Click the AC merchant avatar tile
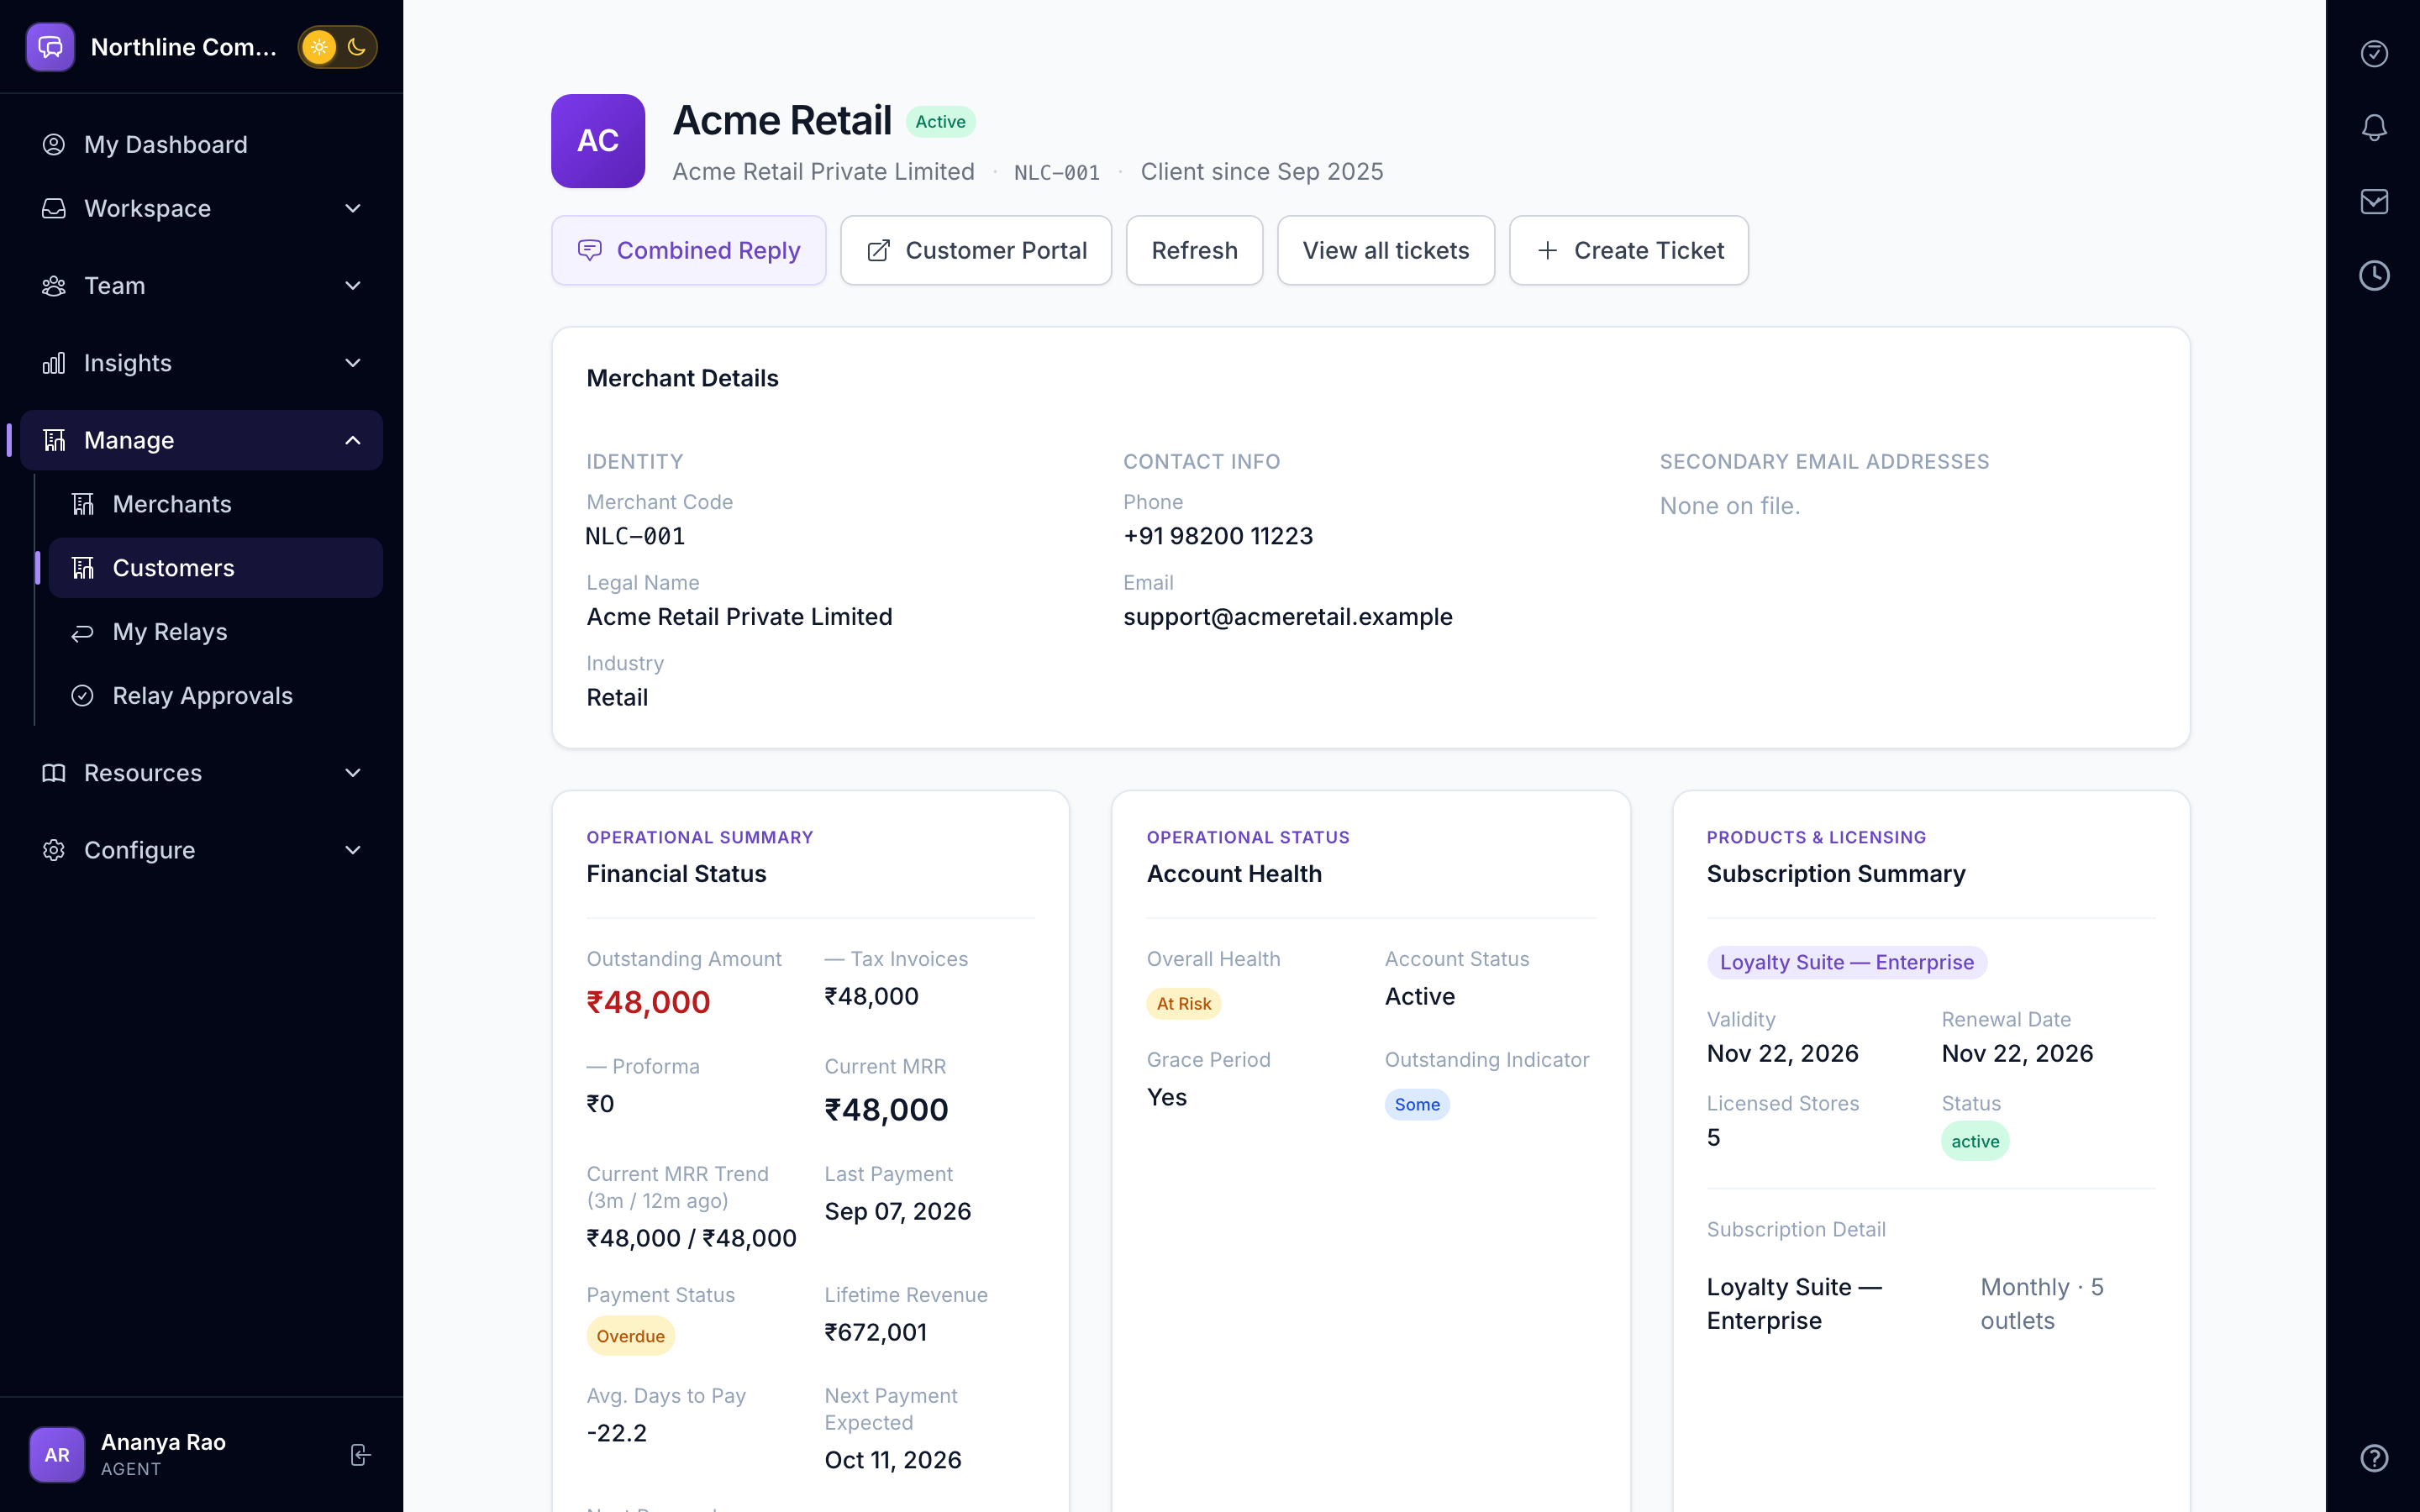The image size is (2420, 1512). [x=598, y=141]
